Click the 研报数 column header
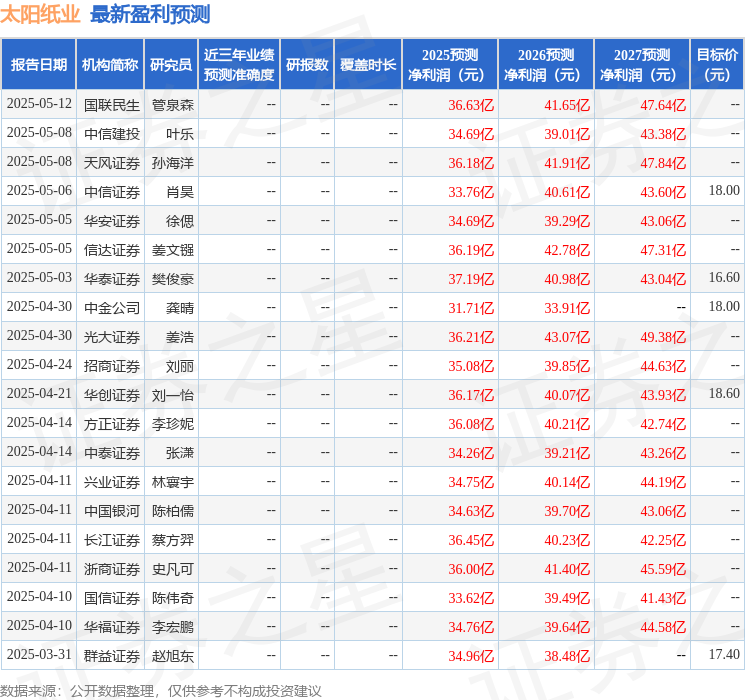Viewport: 745px width, 700px height. [x=307, y=64]
